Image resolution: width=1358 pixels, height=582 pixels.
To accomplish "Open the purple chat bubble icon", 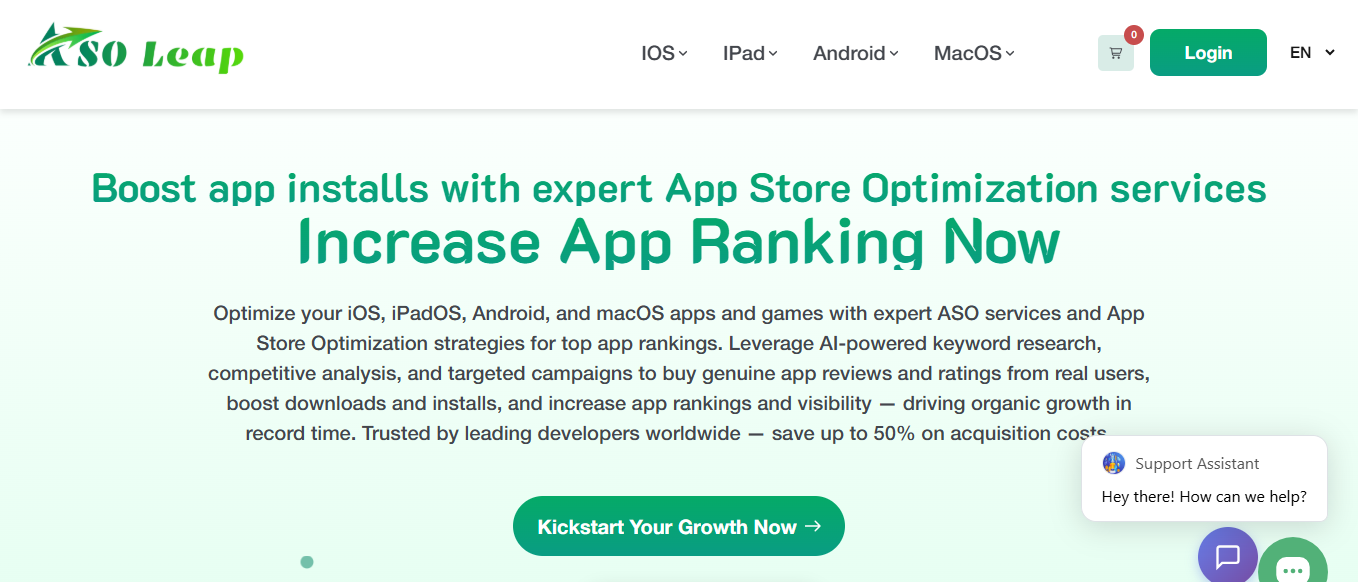I will click(1228, 555).
